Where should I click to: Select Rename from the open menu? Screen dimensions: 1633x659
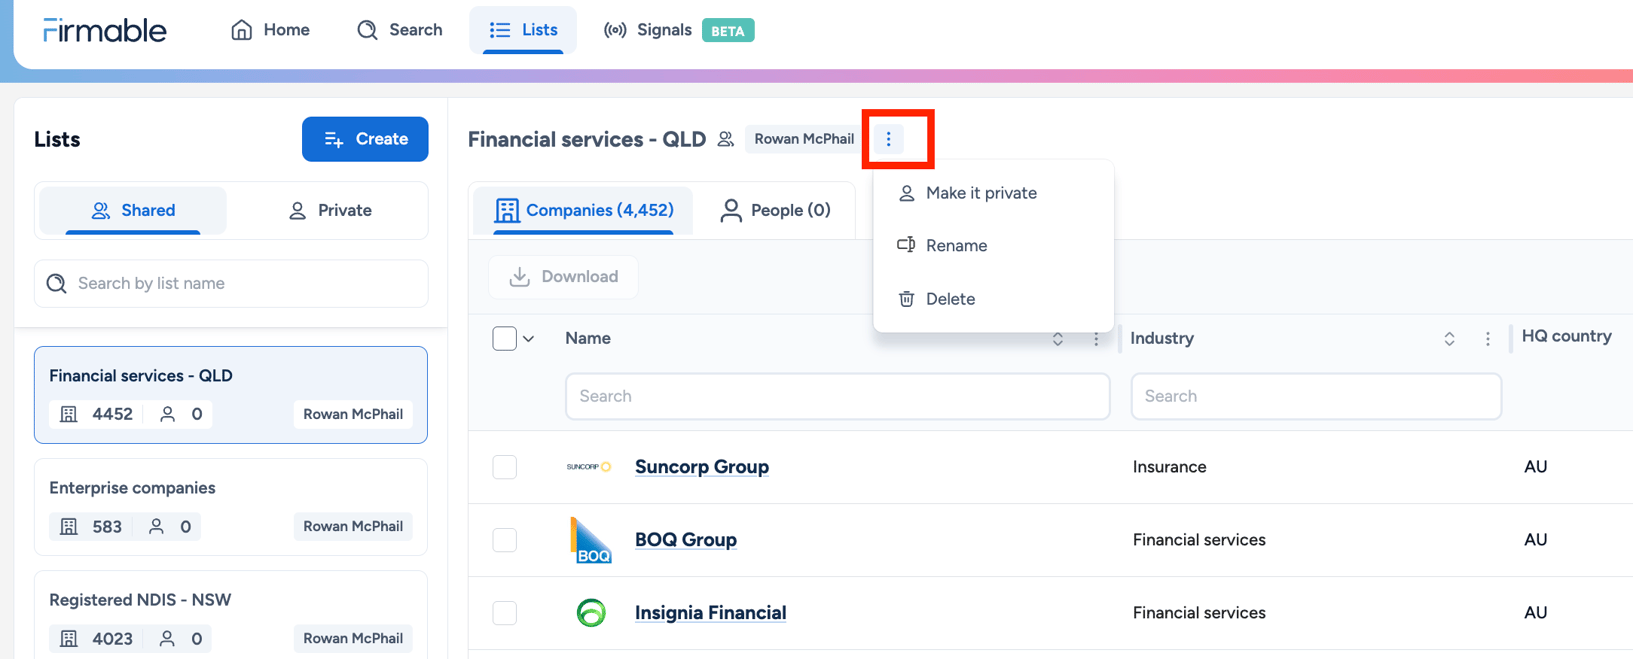coord(958,245)
